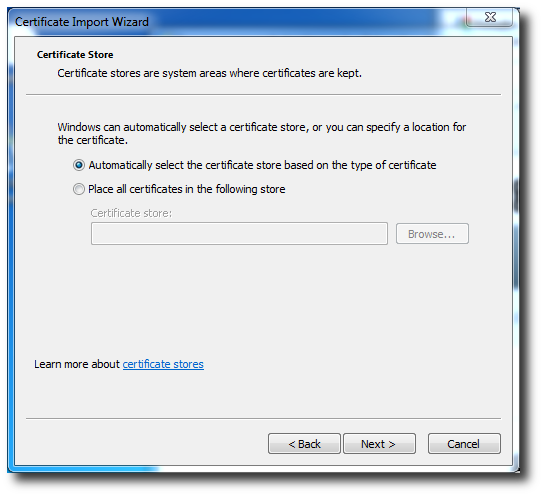The width and height of the screenshot is (543, 496).
Task: Click the filled radio dot for automatic selection
Action: [x=79, y=165]
